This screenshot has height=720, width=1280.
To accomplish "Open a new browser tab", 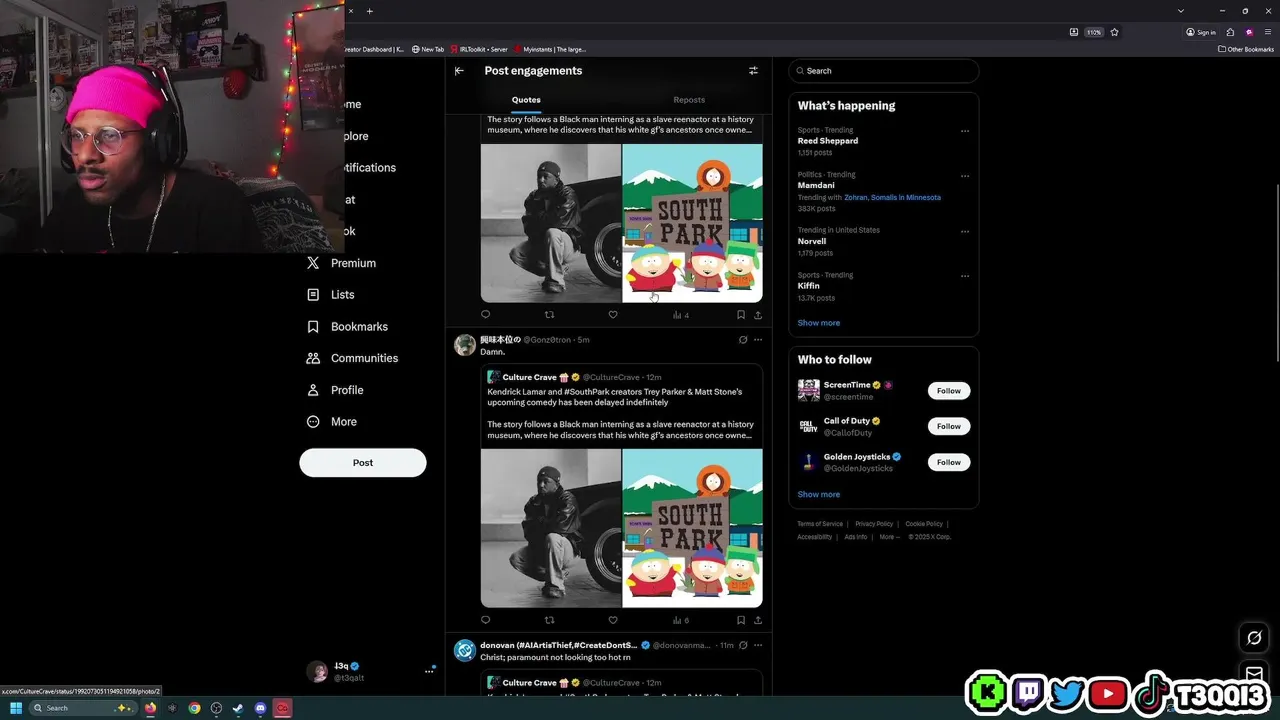I will pos(369,11).
